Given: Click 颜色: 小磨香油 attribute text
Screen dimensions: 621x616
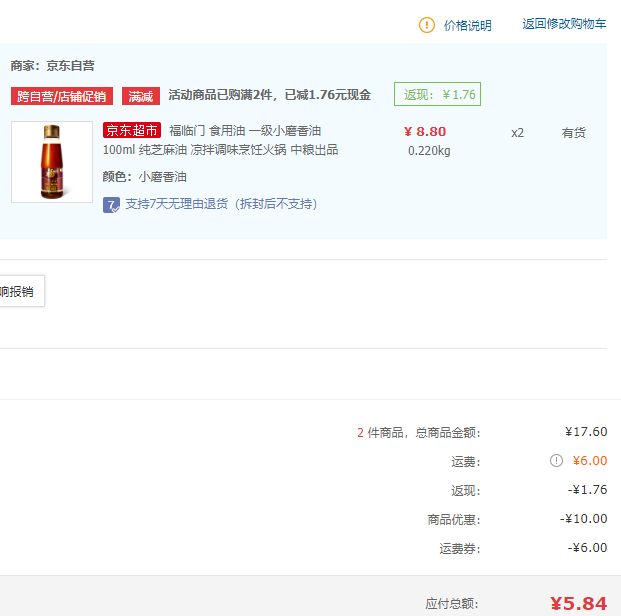Looking at the screenshot, I should click(x=145, y=177).
